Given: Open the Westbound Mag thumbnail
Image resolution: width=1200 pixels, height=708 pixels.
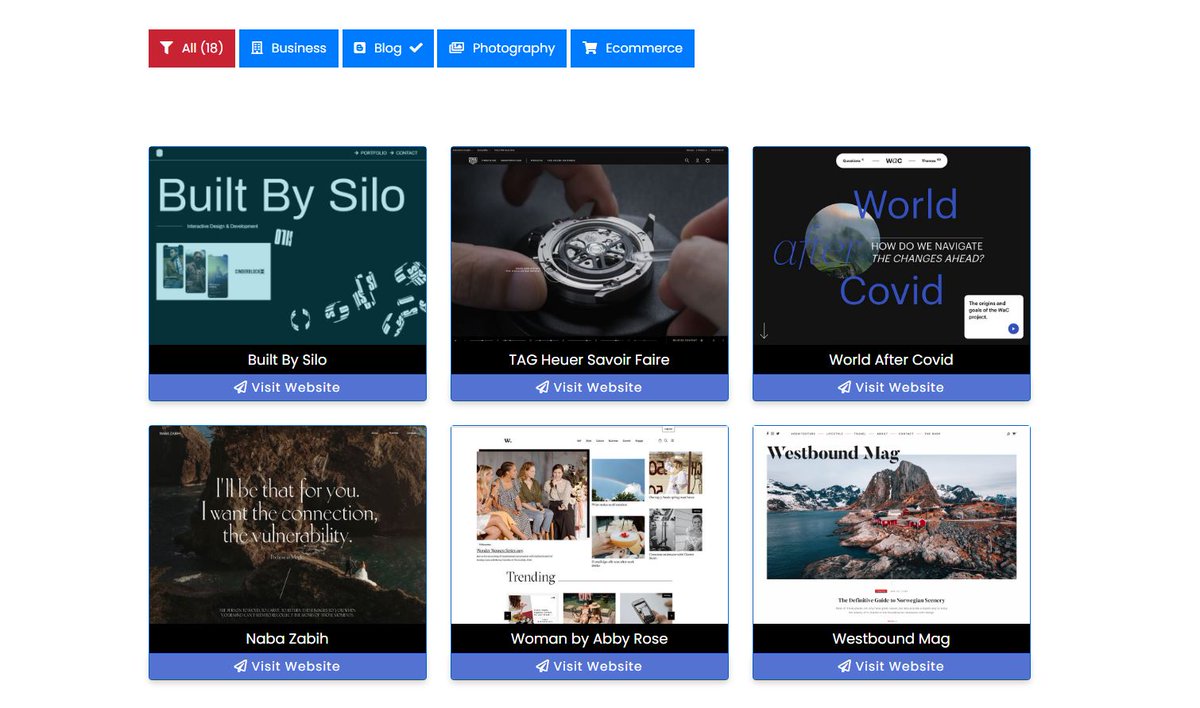Looking at the screenshot, I should 892,525.
